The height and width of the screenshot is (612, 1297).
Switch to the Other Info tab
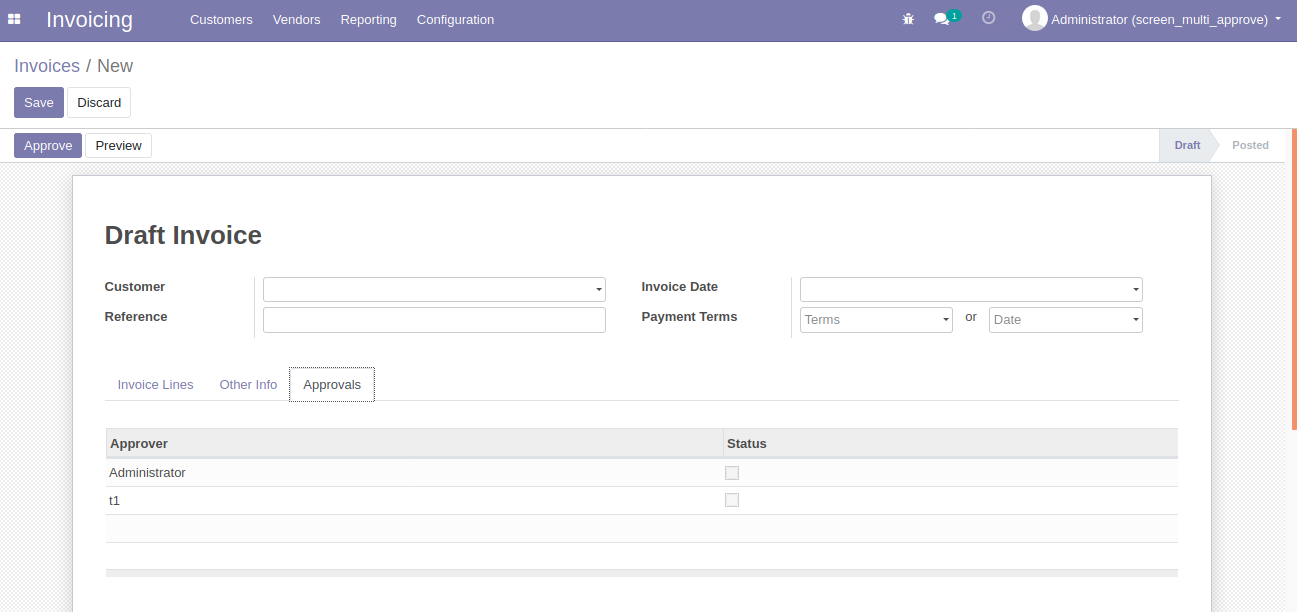[248, 384]
